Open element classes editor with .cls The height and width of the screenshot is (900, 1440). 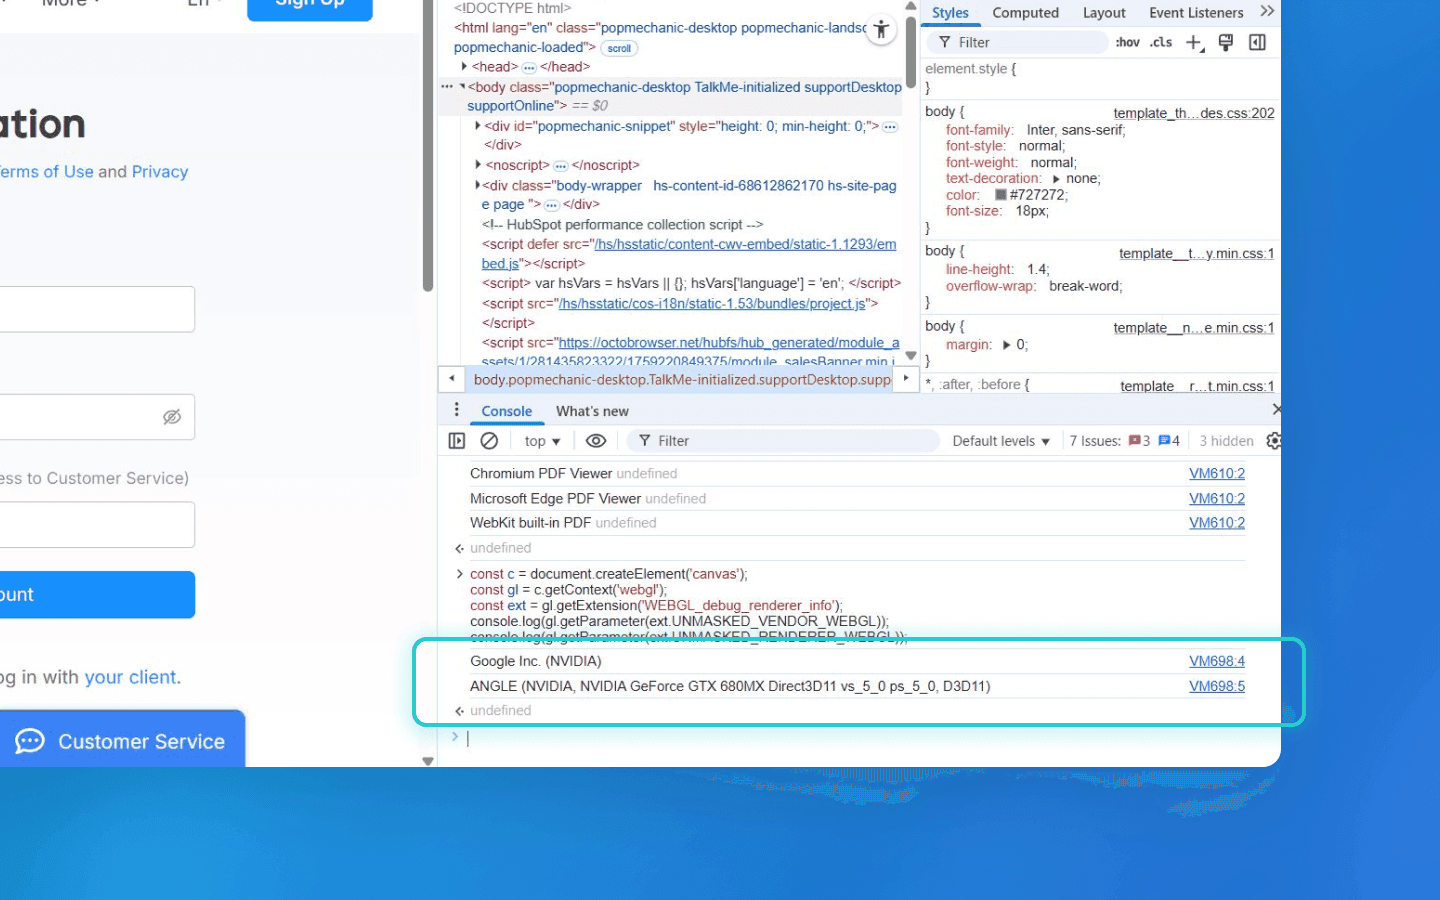1160,42
